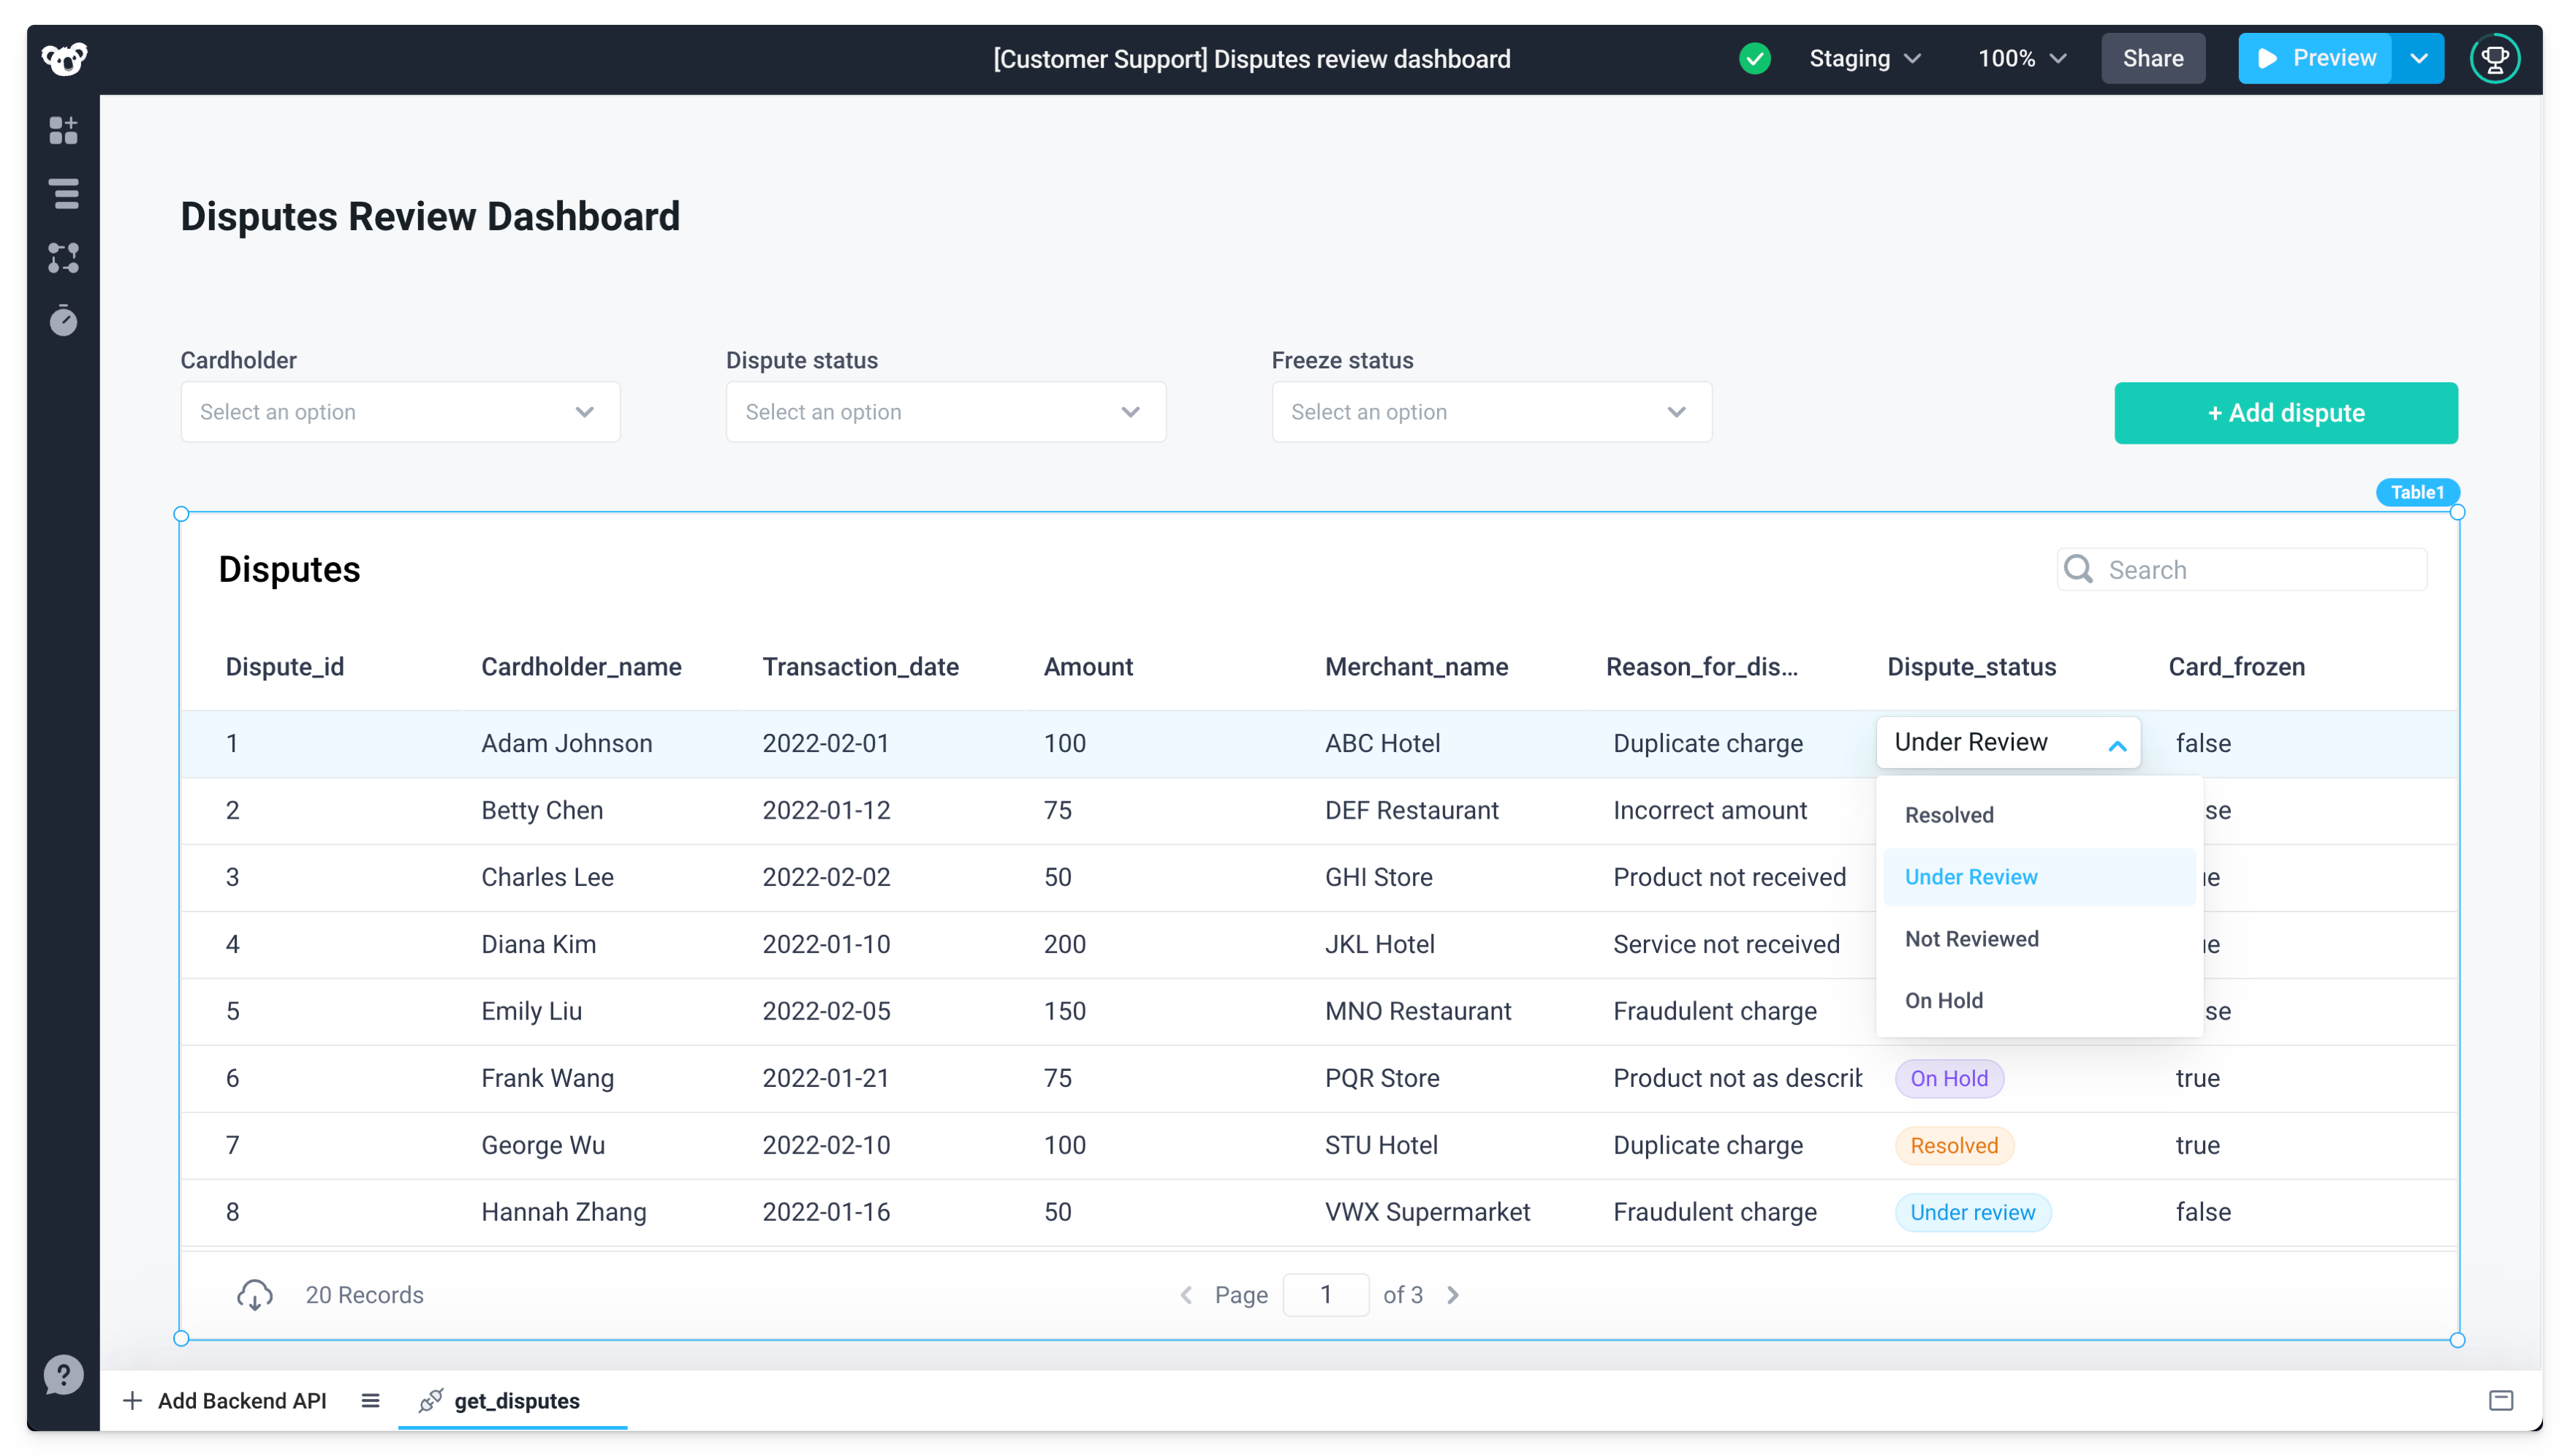Download table records with cloud icon
The width and height of the screenshot is (2570, 1456).
[254, 1295]
